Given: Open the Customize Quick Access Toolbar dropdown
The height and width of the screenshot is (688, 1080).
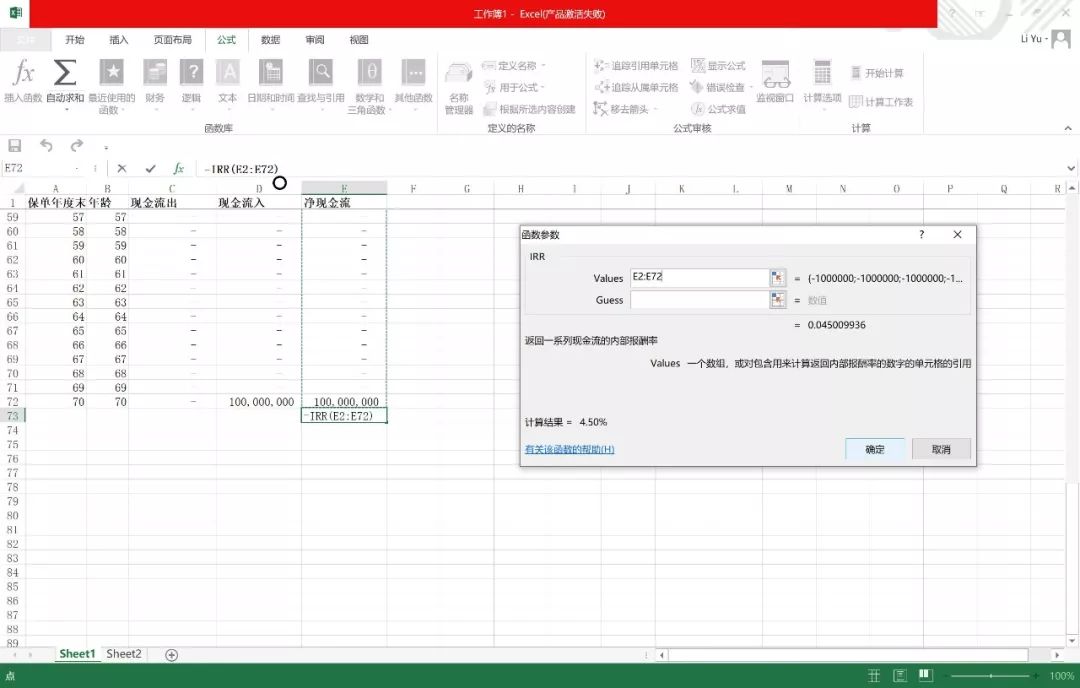Looking at the screenshot, I should pos(106,147).
